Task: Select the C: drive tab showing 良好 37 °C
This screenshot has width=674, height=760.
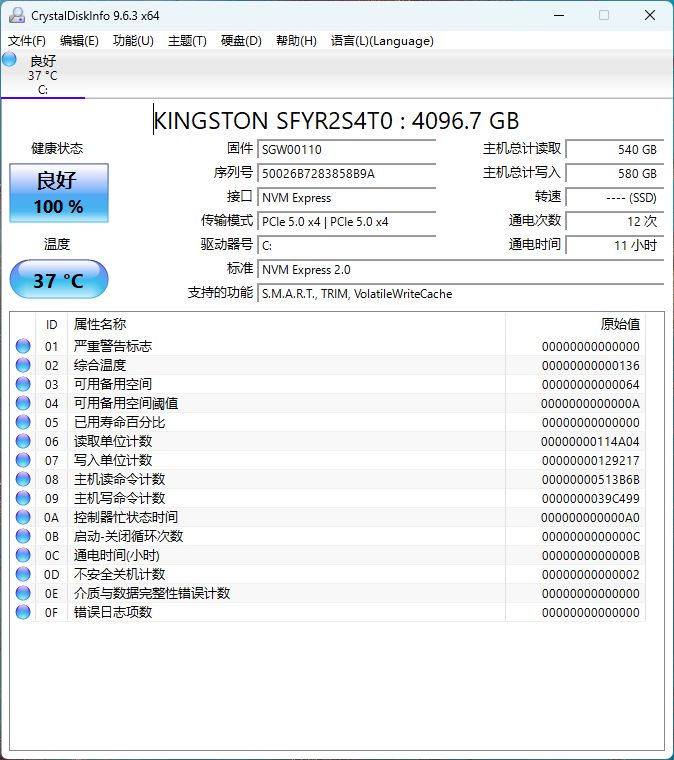Action: tap(43, 75)
